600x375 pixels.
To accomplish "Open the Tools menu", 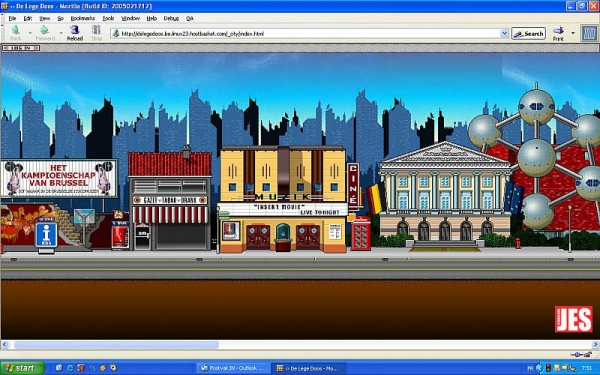I will click(x=108, y=18).
